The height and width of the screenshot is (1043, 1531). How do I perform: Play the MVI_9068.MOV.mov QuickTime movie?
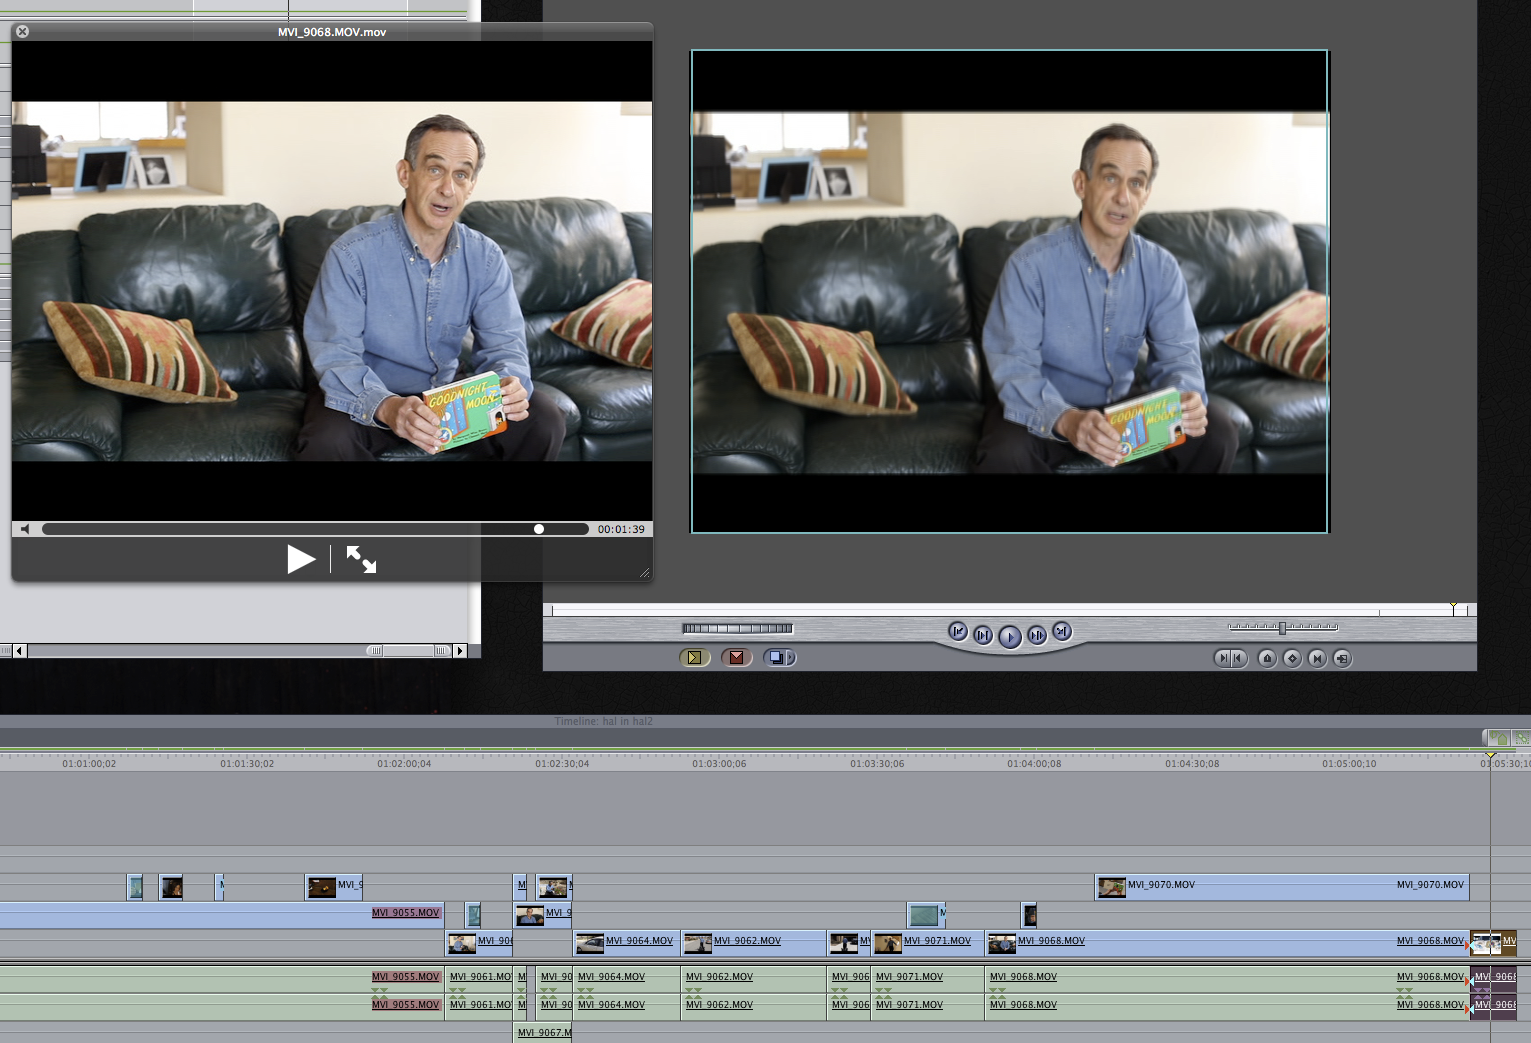pyautogui.click(x=301, y=559)
